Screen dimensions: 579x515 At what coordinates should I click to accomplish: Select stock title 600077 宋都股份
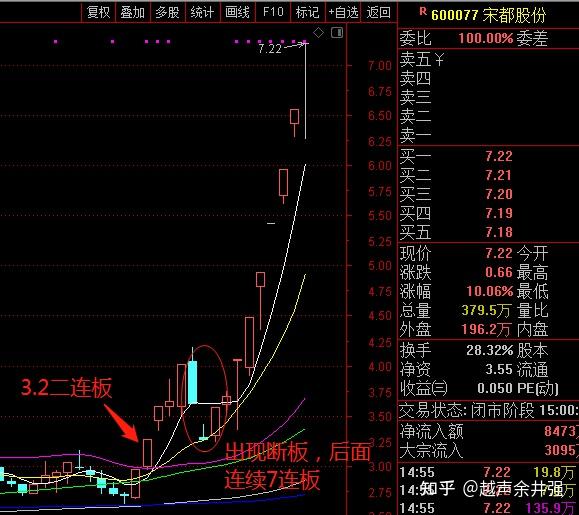489,15
